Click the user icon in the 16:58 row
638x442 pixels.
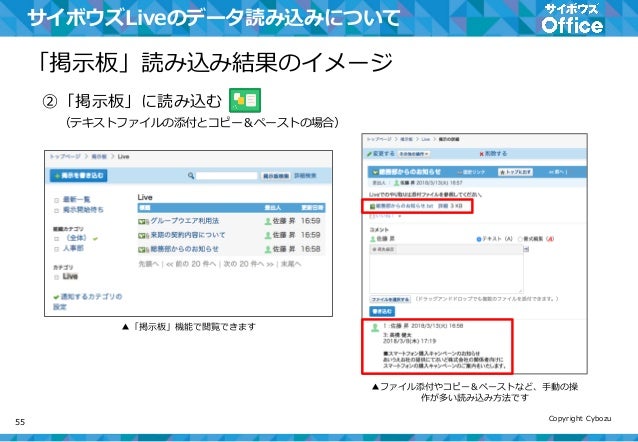tap(268, 249)
